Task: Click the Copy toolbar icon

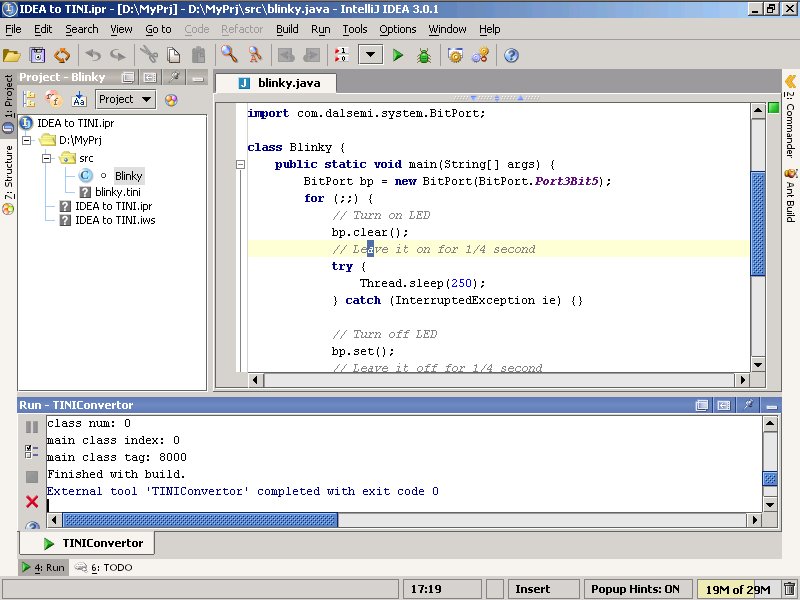Action: [x=174, y=55]
